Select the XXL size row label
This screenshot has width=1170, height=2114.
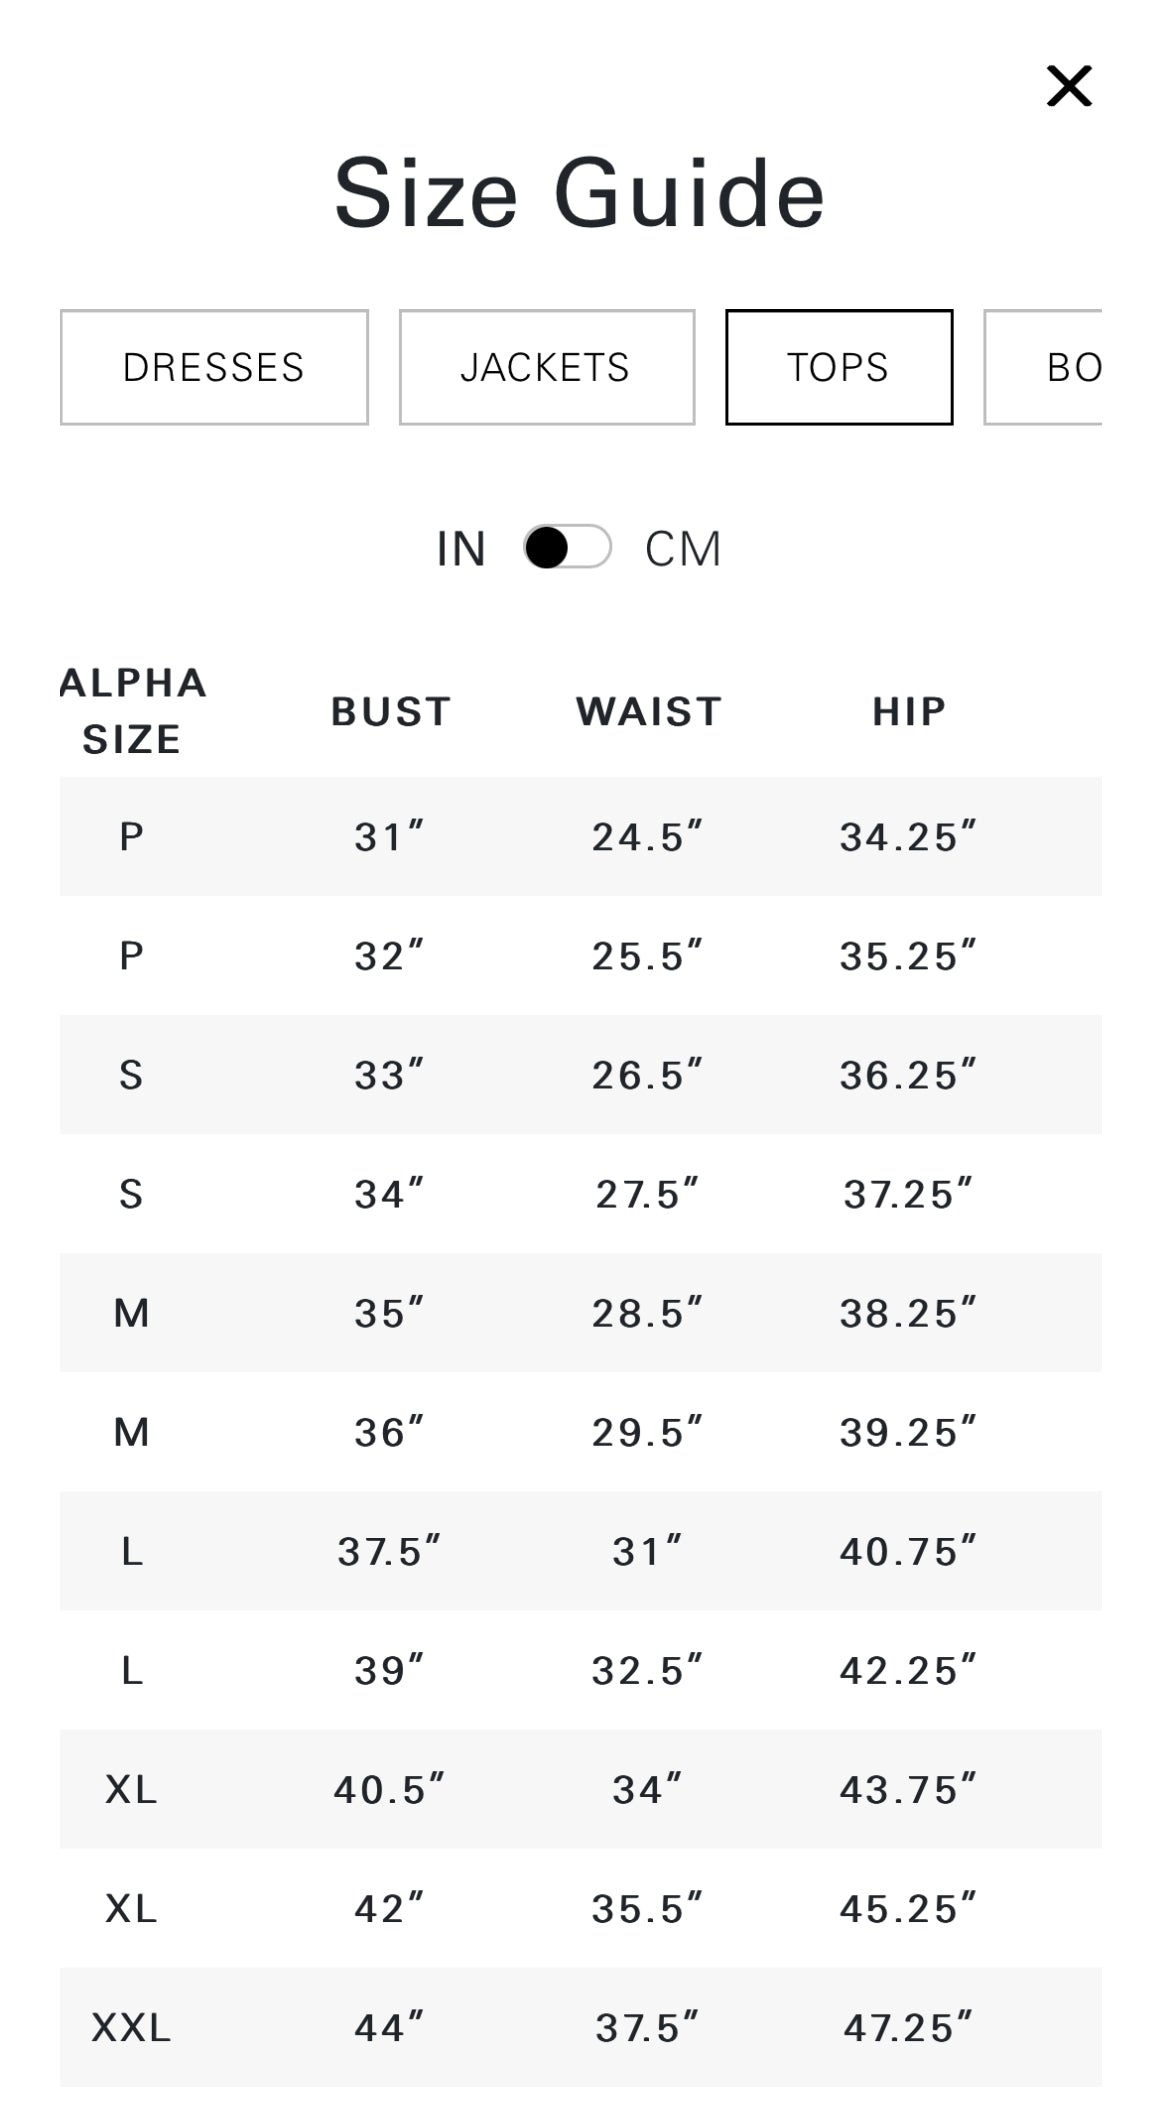(131, 2027)
